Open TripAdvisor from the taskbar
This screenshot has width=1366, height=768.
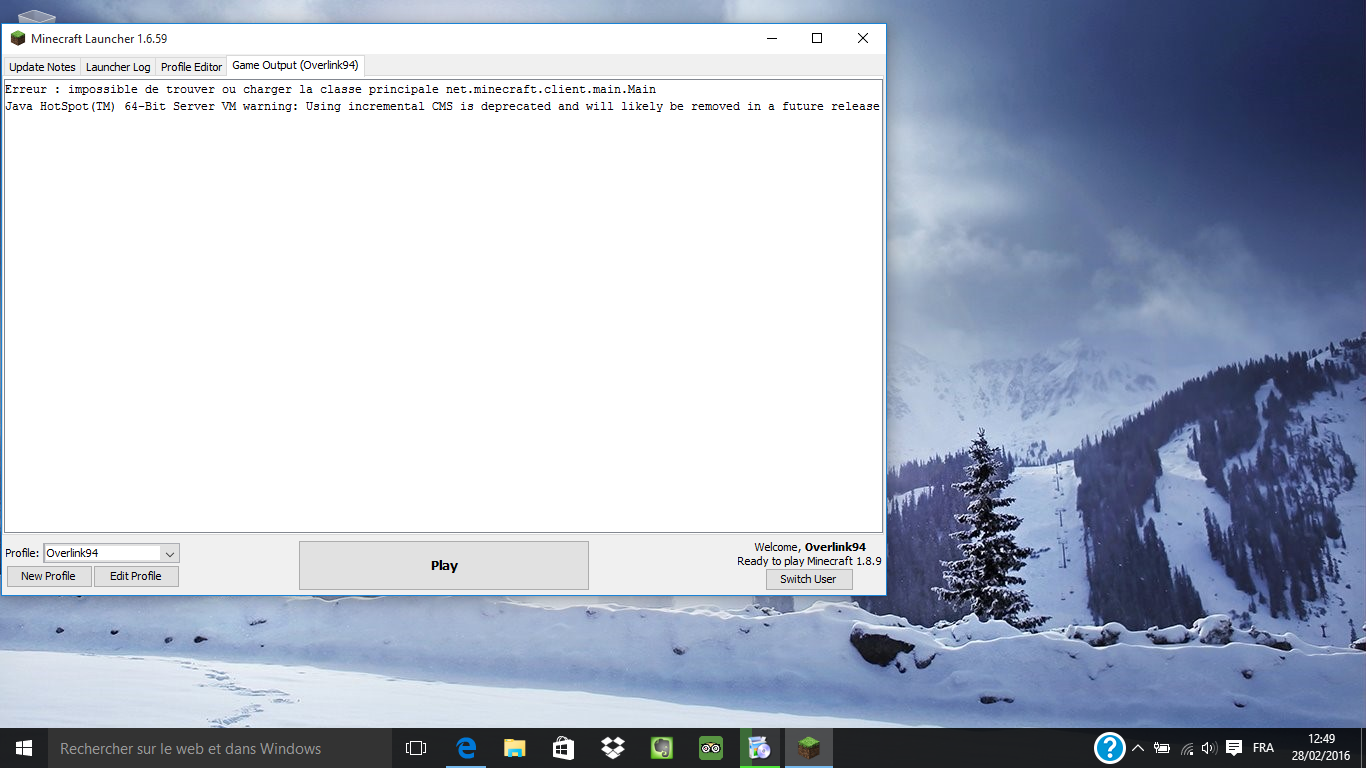point(710,748)
